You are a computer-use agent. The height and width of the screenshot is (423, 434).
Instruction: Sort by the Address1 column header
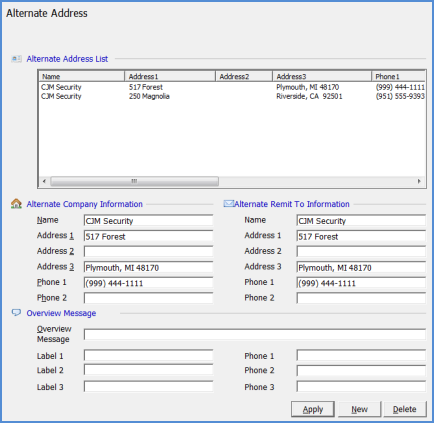[170, 76]
